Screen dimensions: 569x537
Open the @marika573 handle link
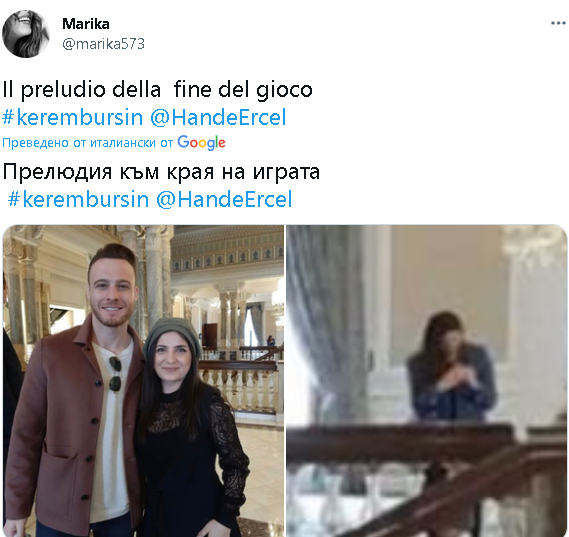click(x=103, y=44)
